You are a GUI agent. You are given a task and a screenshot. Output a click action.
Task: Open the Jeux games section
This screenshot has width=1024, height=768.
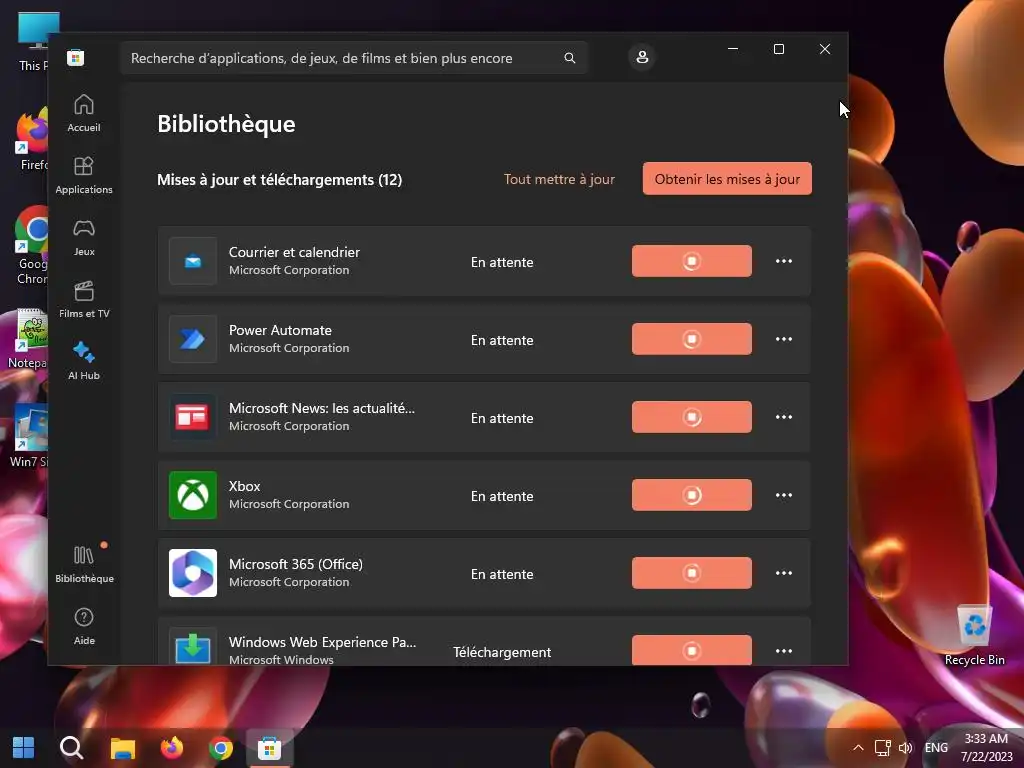click(x=84, y=237)
